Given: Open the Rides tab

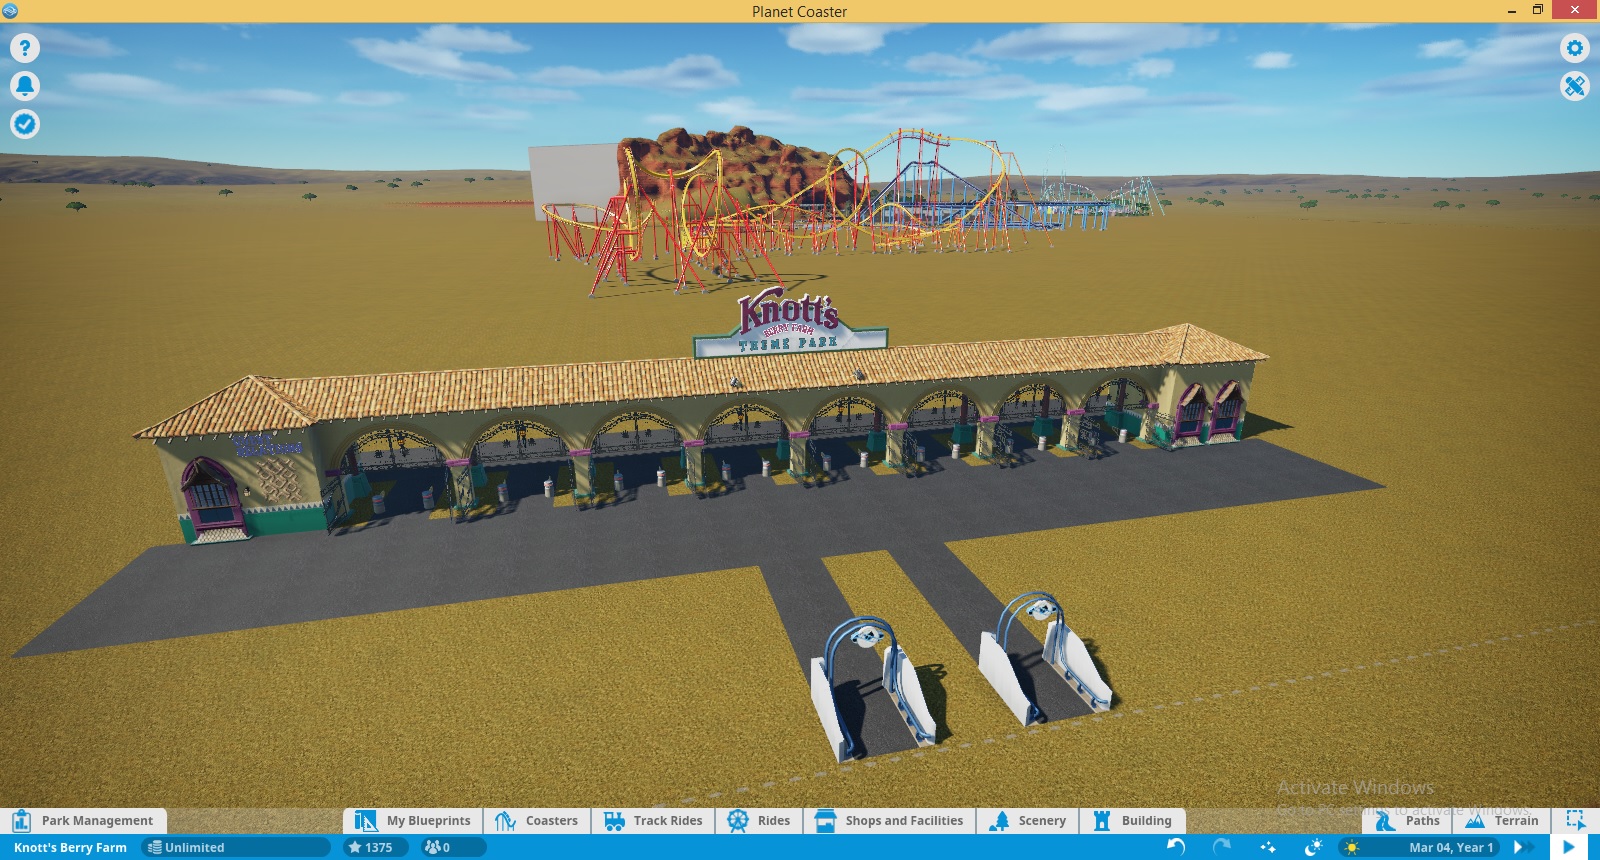Looking at the screenshot, I should 759,821.
